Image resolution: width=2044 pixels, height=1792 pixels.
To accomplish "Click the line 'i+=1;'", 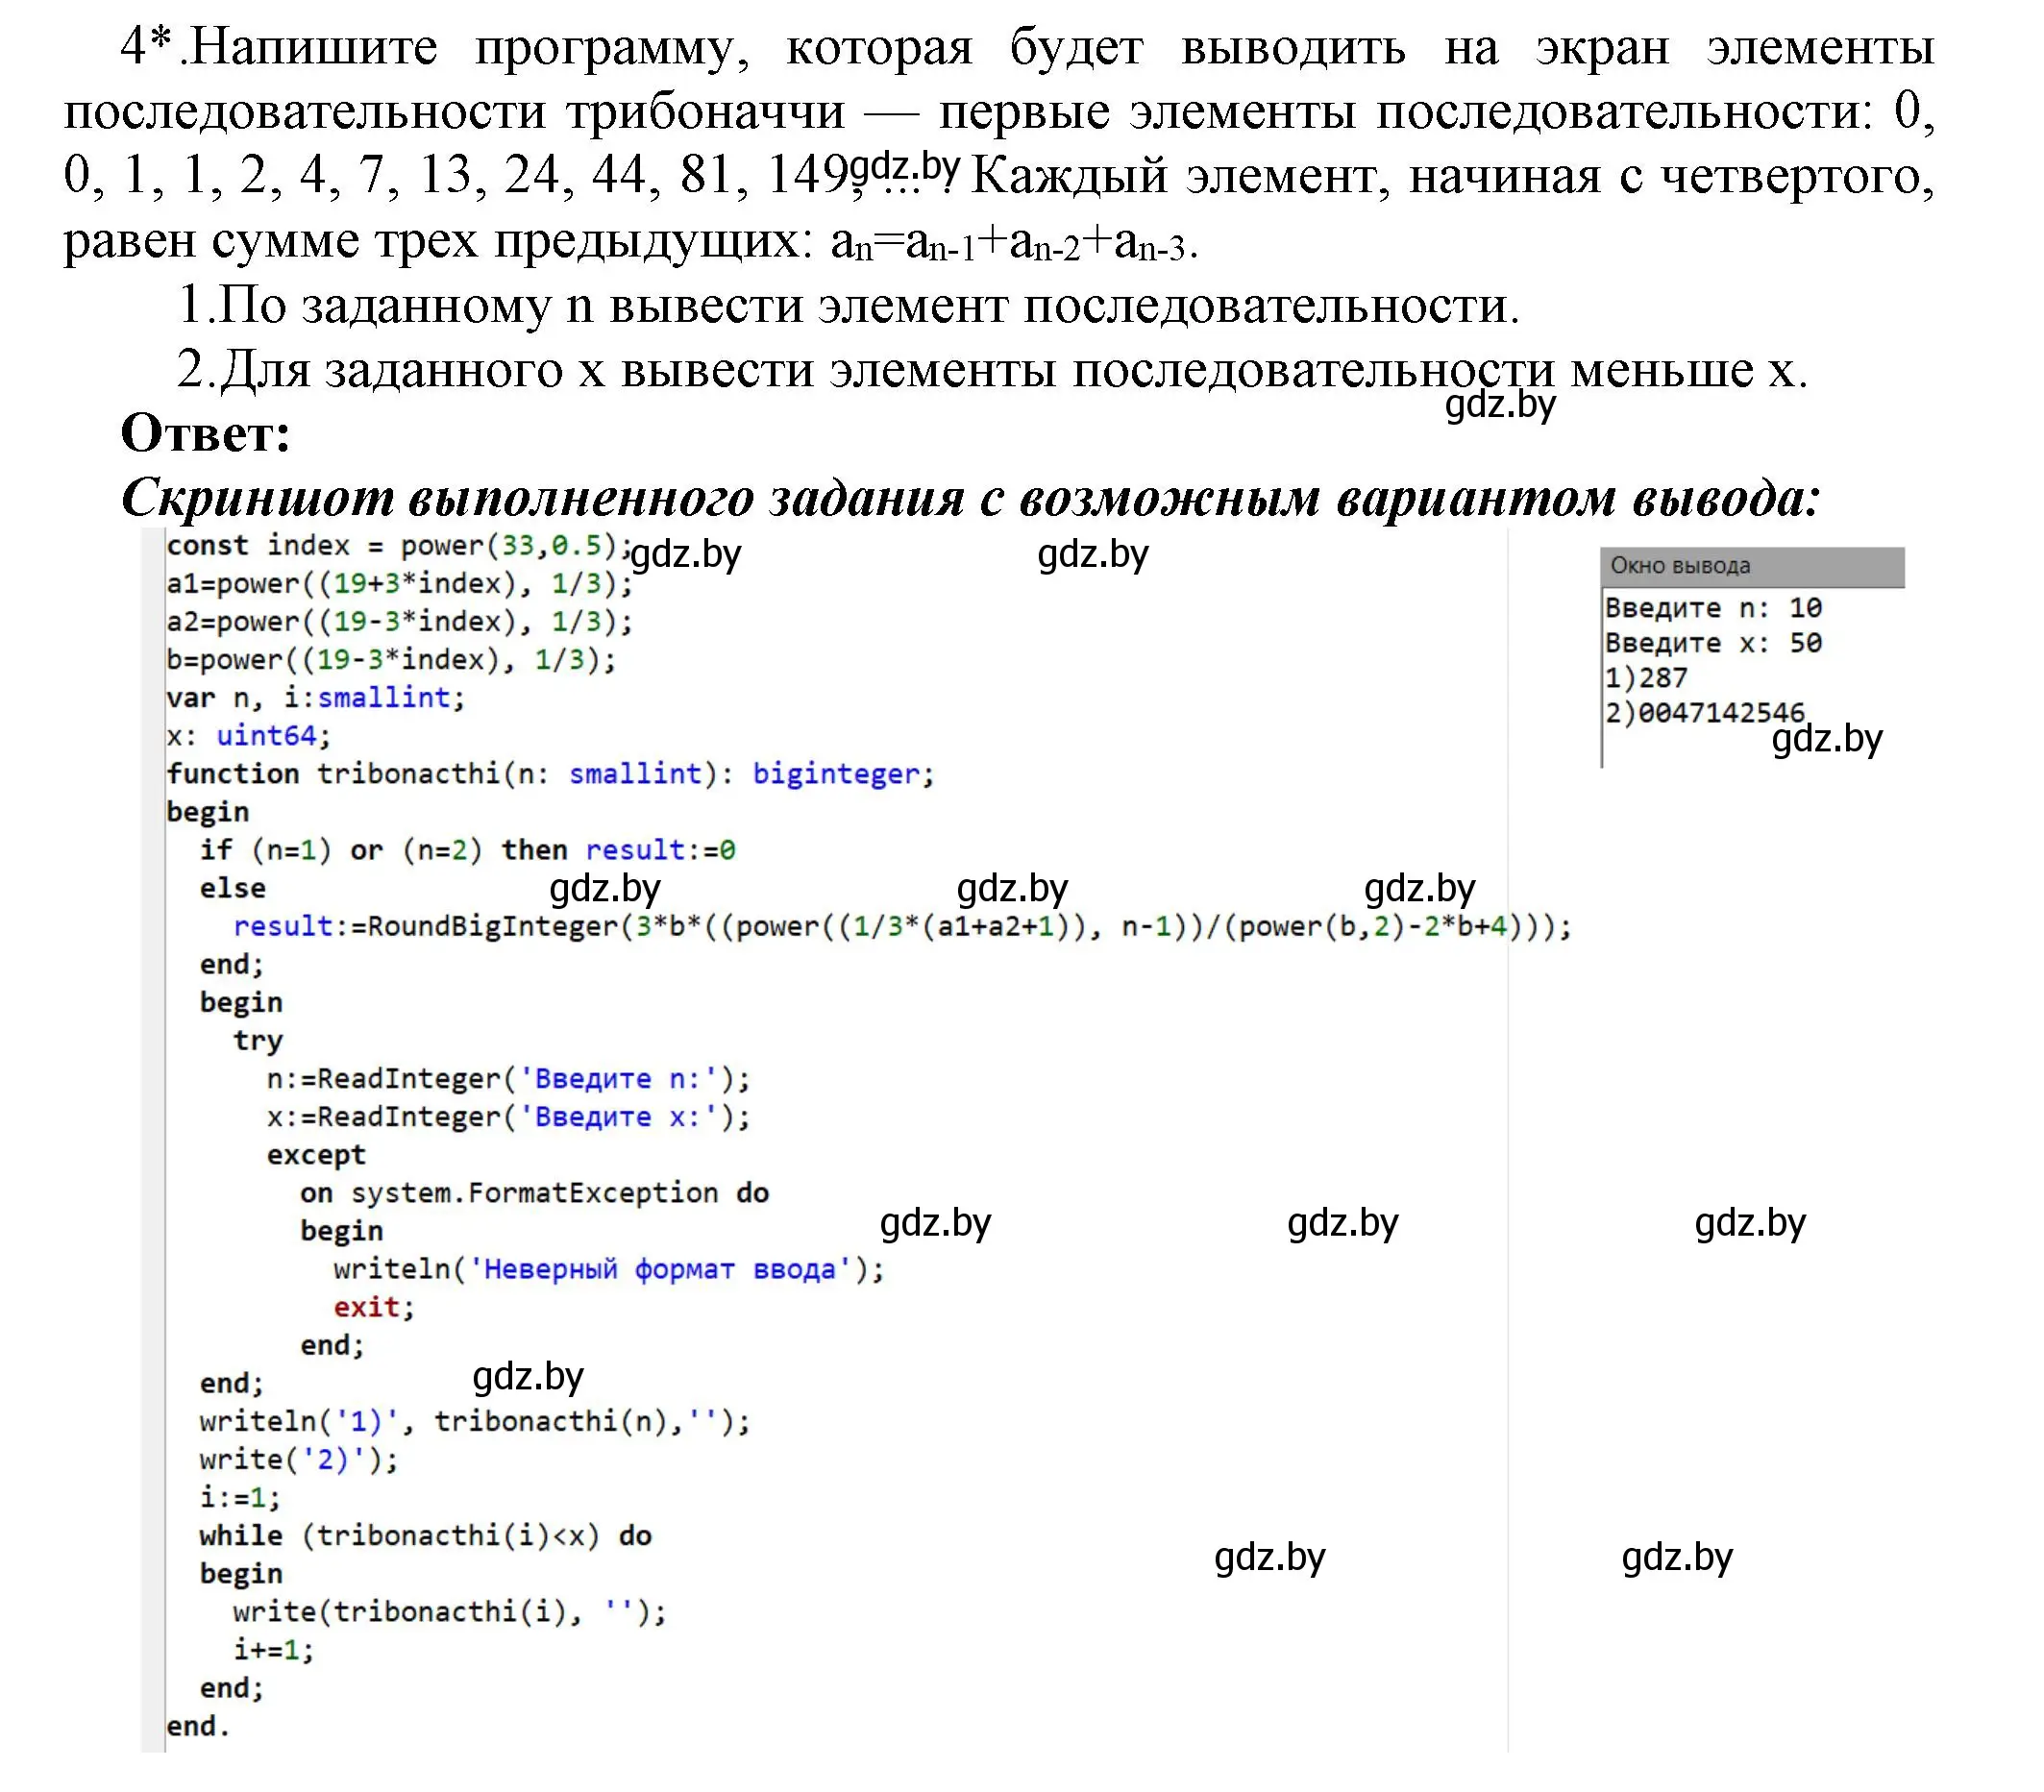I will 274,1650.
